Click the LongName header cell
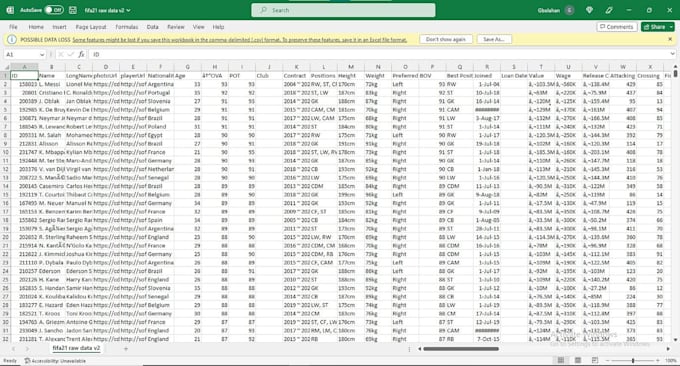This screenshot has width=680, height=366. (79, 75)
